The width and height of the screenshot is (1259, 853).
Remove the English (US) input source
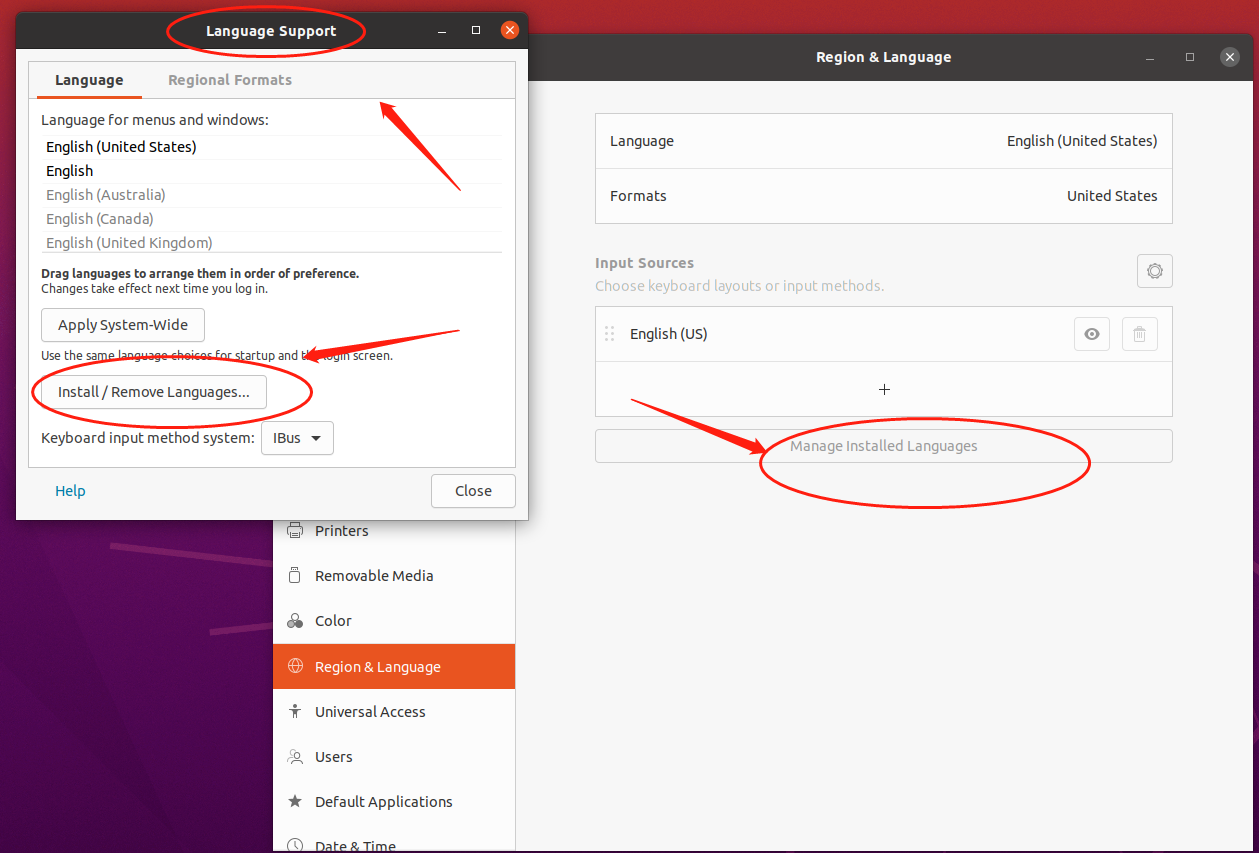click(x=1139, y=333)
